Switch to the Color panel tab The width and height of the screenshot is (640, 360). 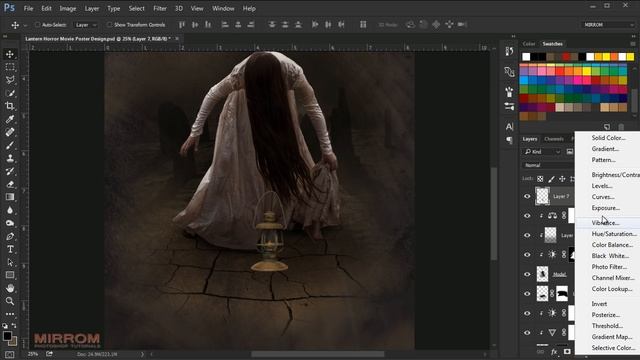click(x=529, y=44)
